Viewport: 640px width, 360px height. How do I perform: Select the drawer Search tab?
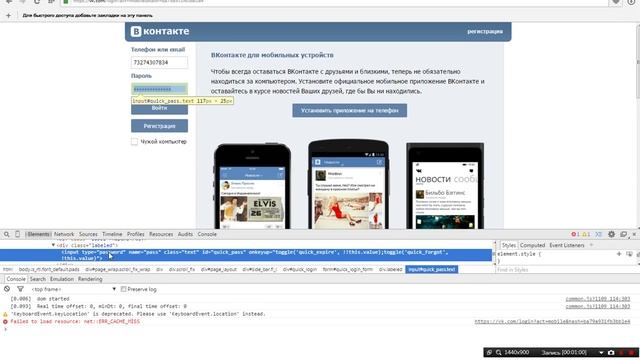(38, 279)
